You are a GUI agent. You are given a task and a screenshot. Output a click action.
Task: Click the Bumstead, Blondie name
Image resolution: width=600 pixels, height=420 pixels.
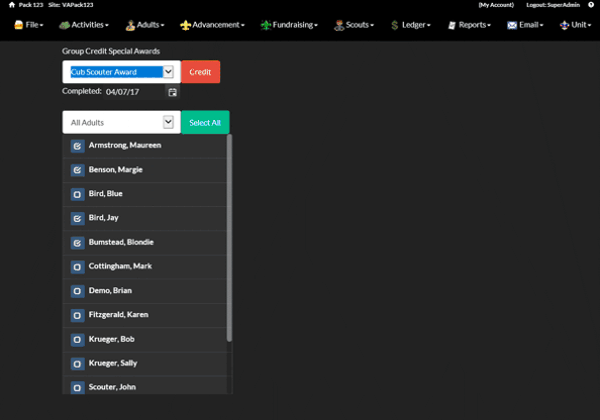(x=121, y=242)
